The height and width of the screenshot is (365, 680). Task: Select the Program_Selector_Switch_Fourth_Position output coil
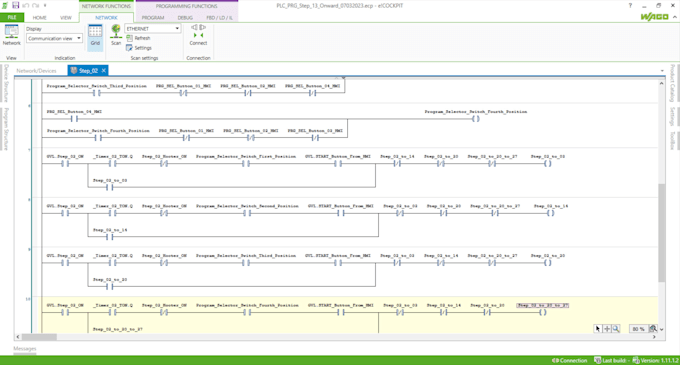coord(476,119)
